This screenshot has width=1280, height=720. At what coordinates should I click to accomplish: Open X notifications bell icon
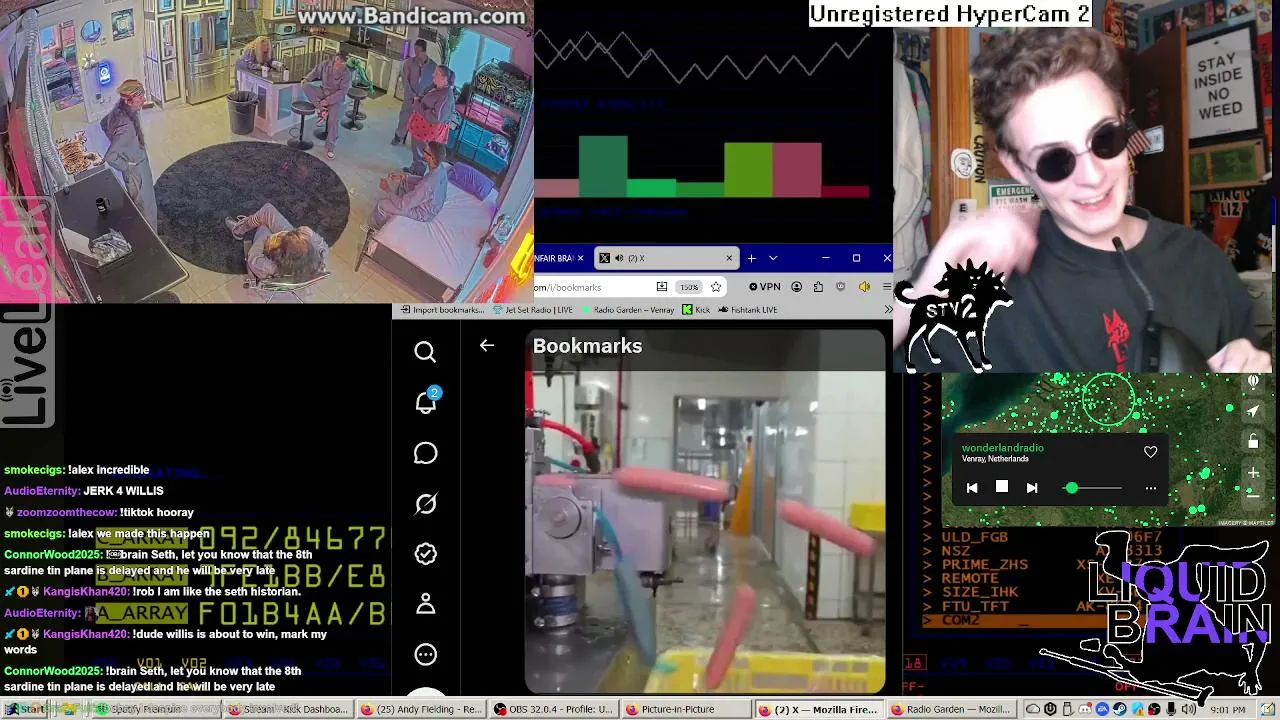coord(426,401)
